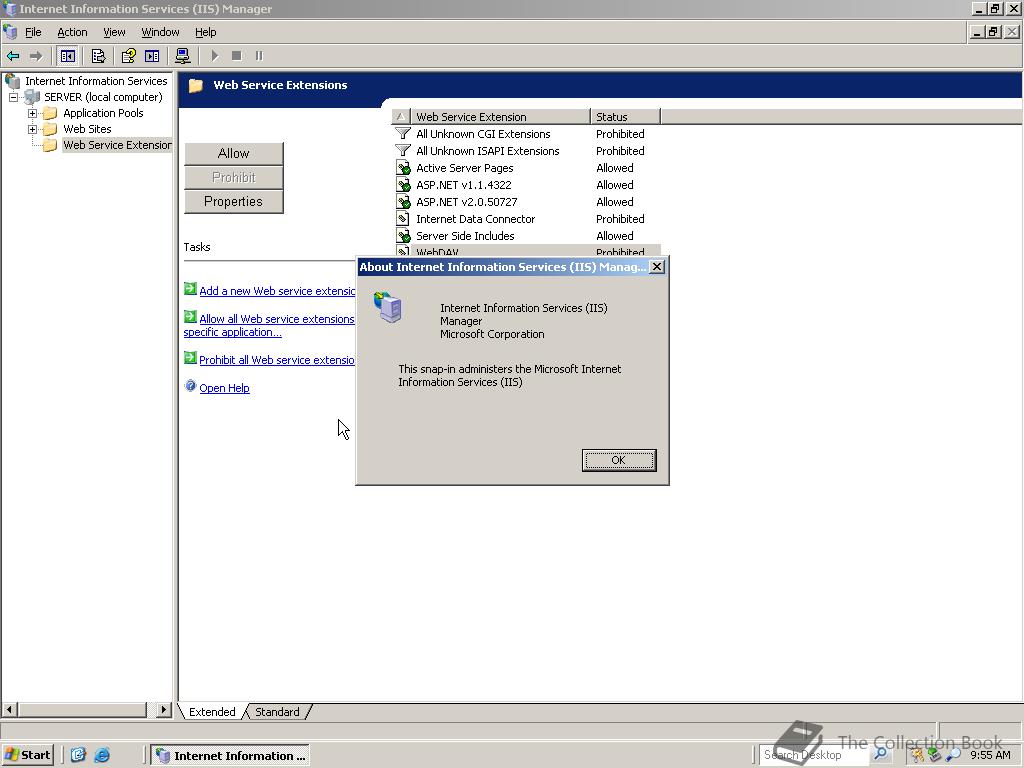
Task: Select the Internet Data Connector row text
Action: coord(475,219)
